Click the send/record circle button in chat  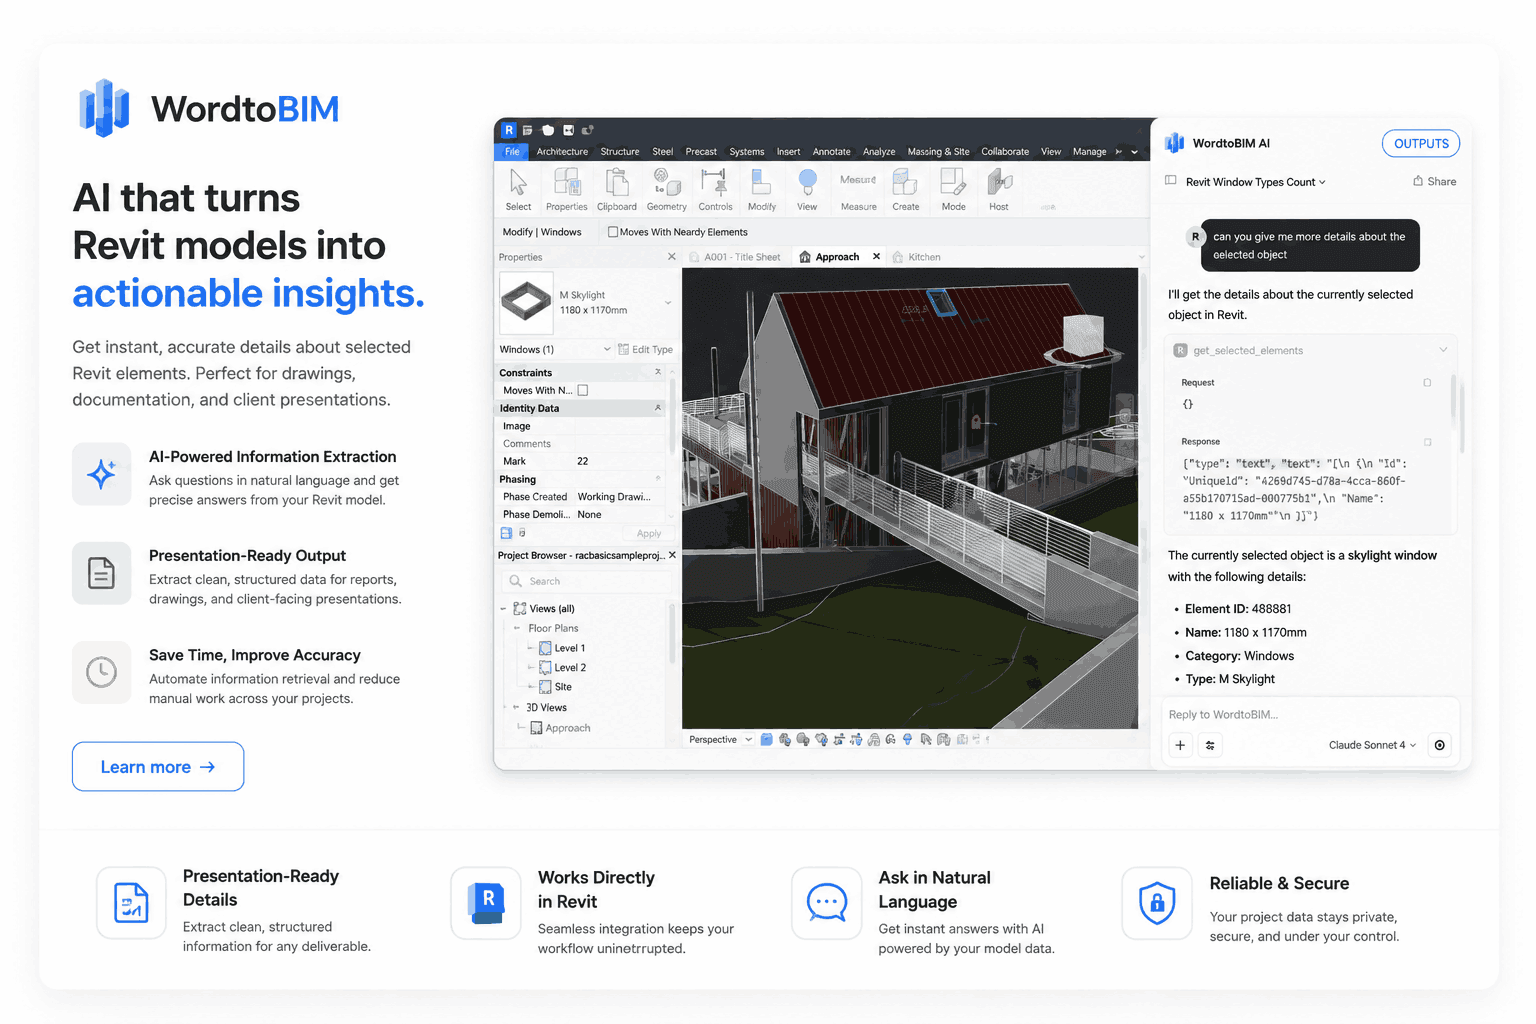[1440, 745]
